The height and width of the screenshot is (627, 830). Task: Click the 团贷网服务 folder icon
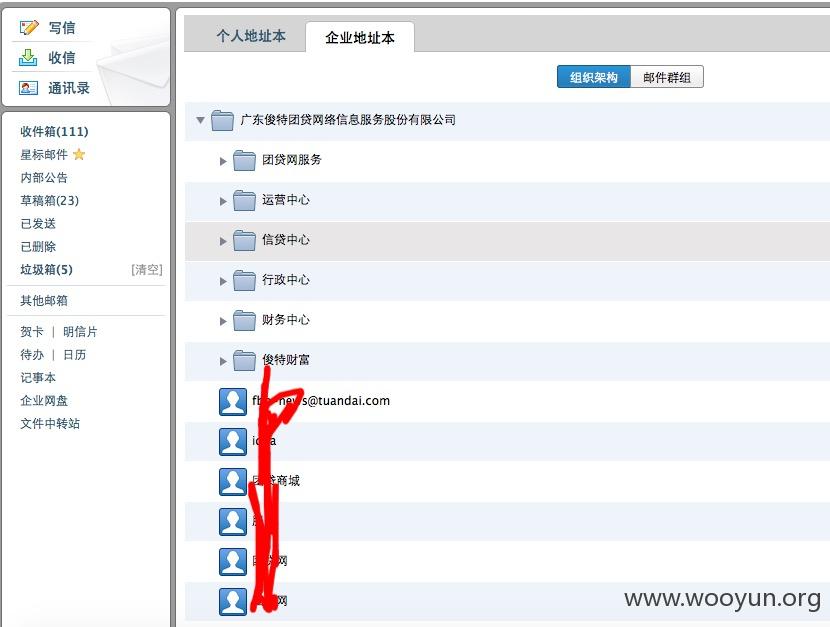click(x=244, y=160)
